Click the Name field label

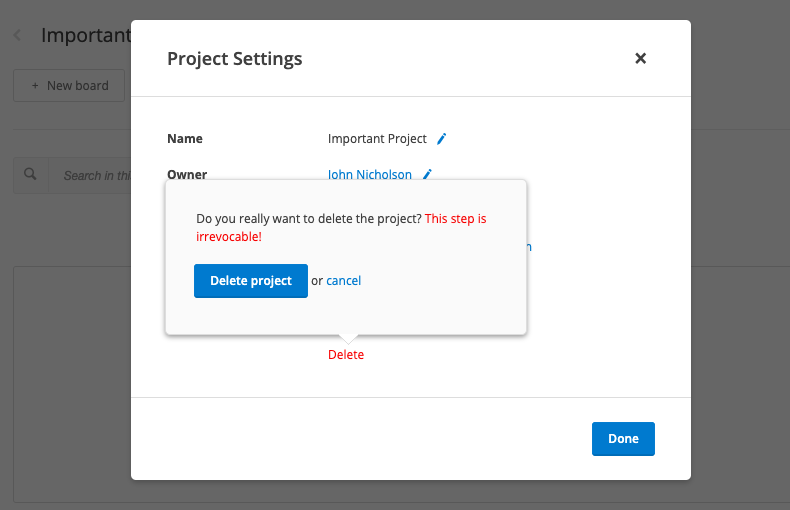point(185,139)
